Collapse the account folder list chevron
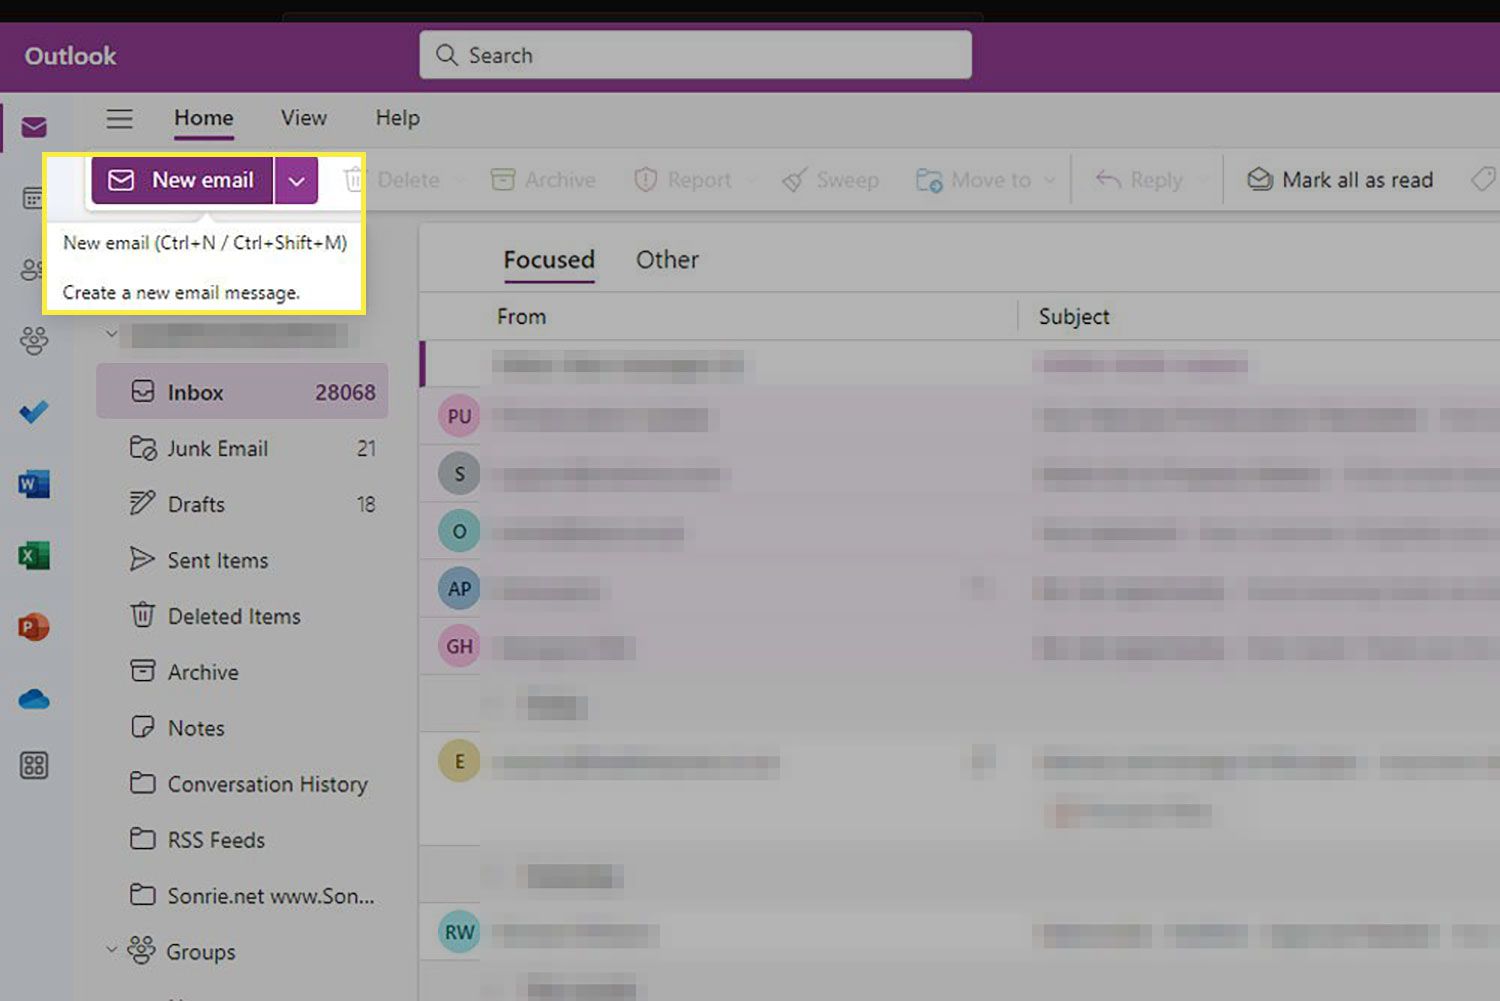Image resolution: width=1500 pixels, height=1001 pixels. pyautogui.click(x=112, y=334)
